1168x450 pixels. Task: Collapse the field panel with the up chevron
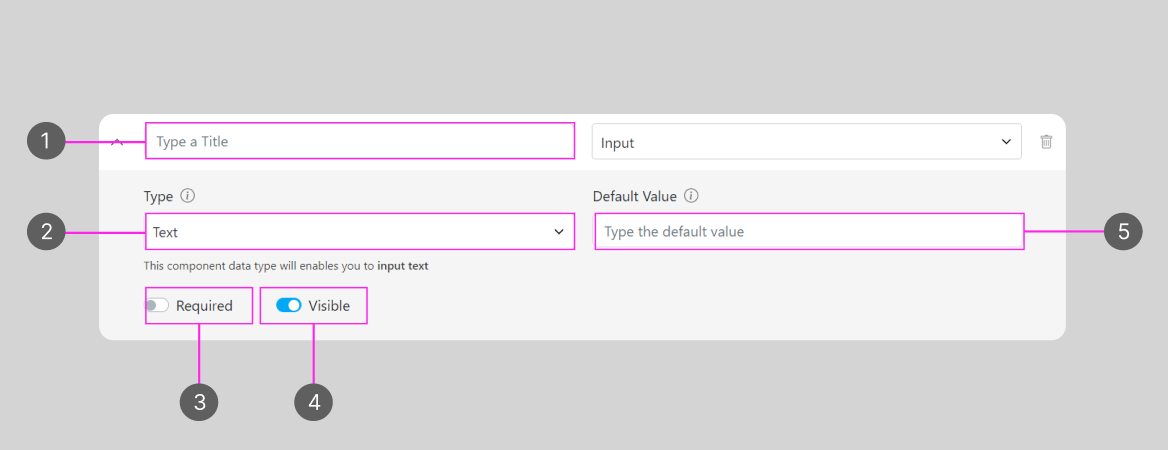pos(117,142)
